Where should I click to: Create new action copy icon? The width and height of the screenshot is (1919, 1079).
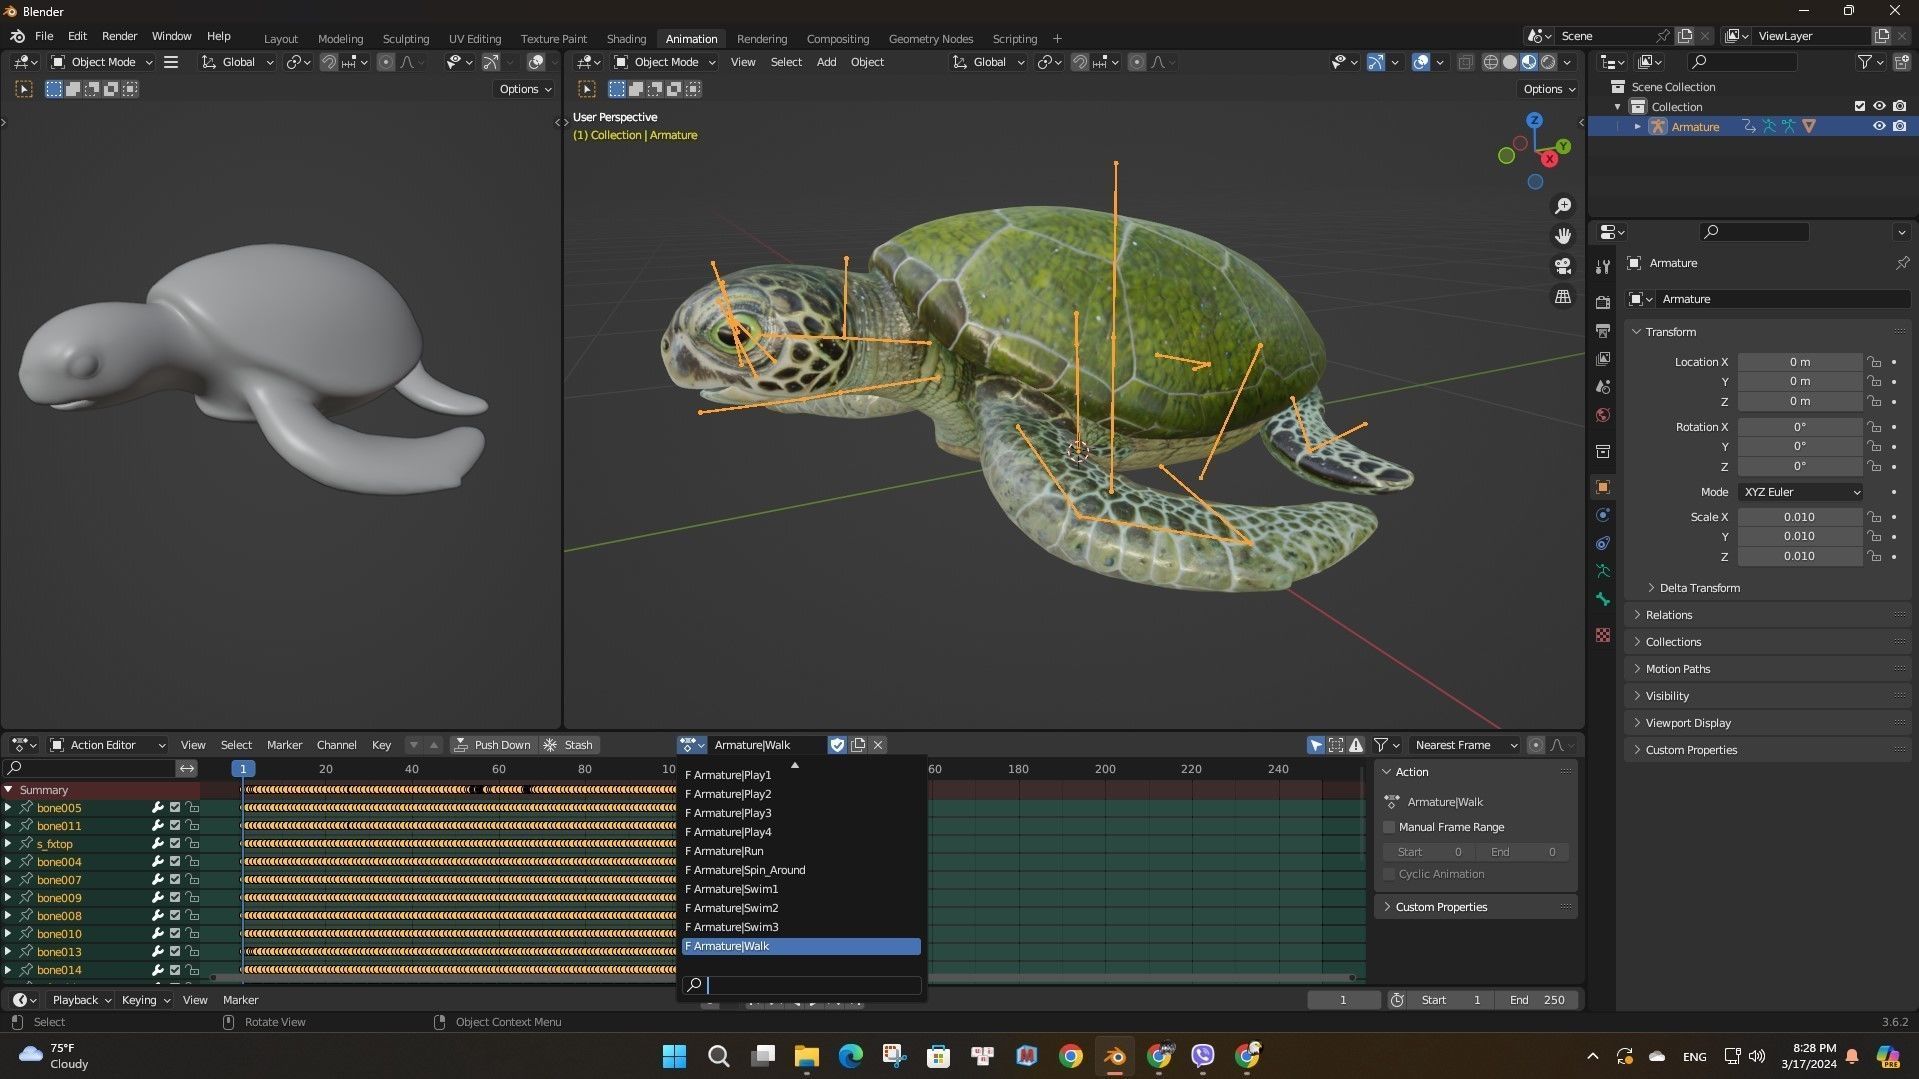[x=858, y=745]
